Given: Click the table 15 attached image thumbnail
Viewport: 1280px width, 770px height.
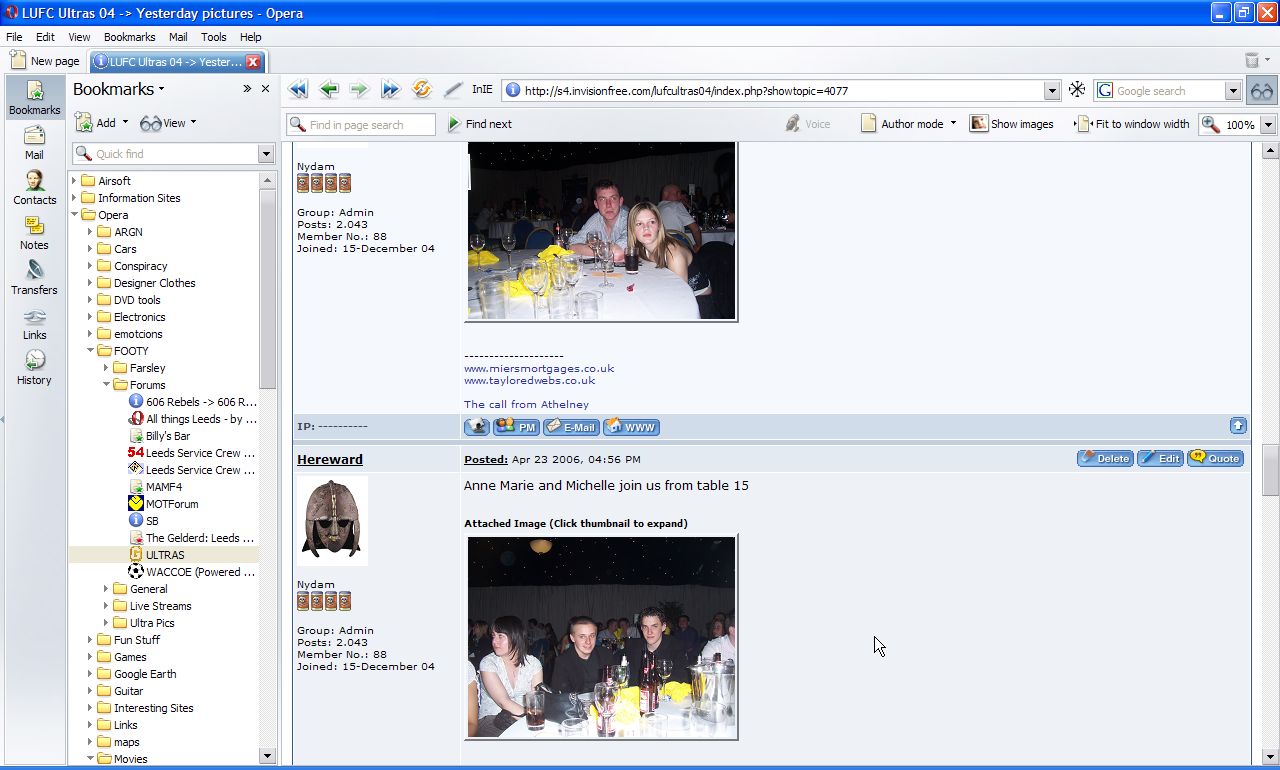Looking at the screenshot, I should (601, 637).
